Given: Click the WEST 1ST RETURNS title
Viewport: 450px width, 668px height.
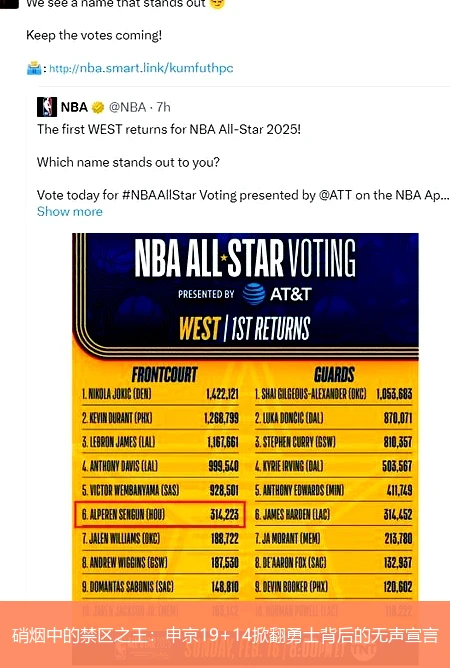Looking at the screenshot, I should 245,328.
